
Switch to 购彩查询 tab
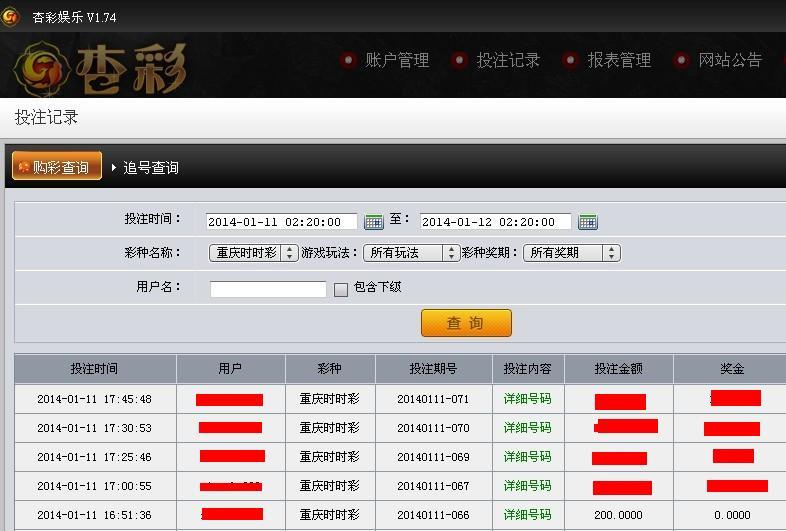tap(57, 166)
